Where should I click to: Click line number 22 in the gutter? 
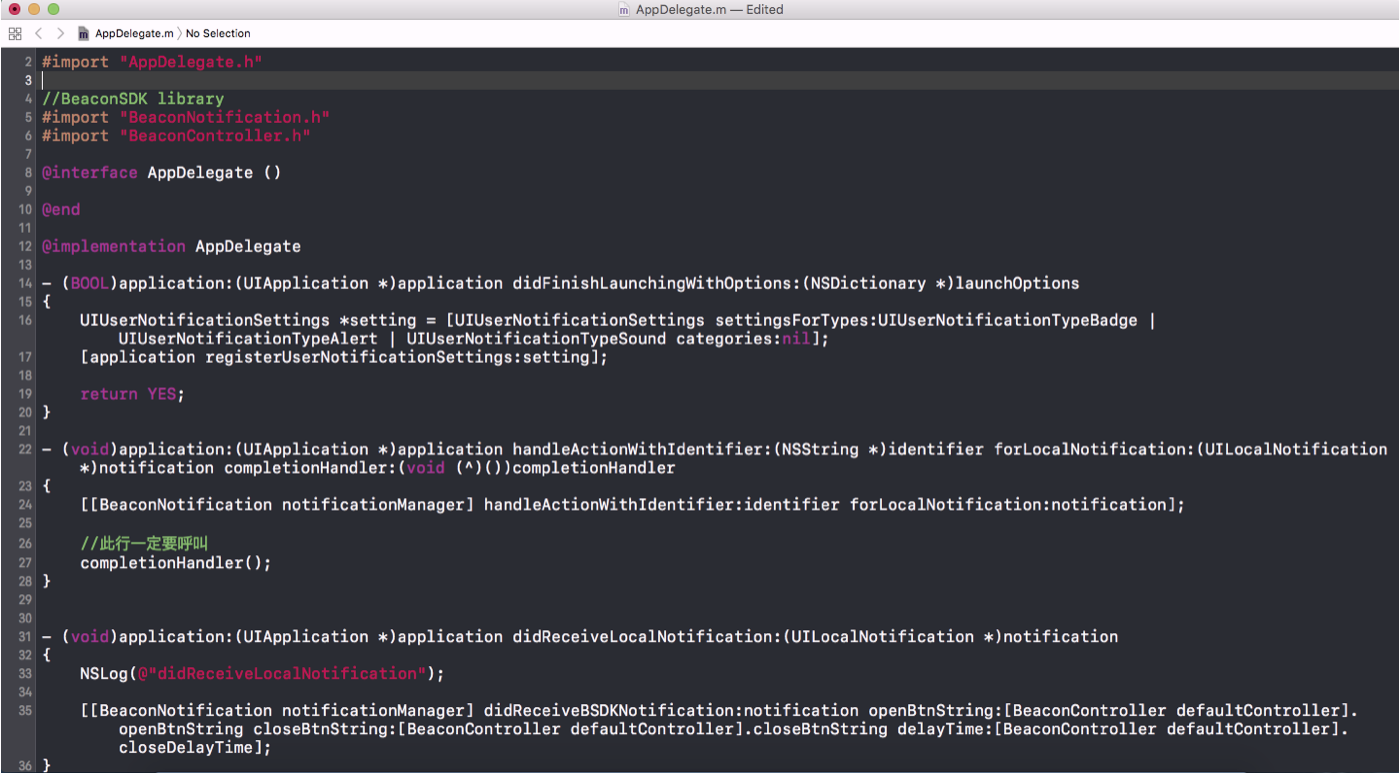24,449
